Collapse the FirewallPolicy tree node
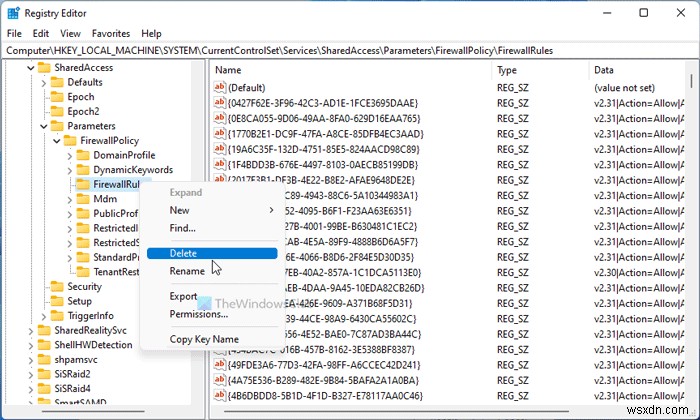 point(56,141)
